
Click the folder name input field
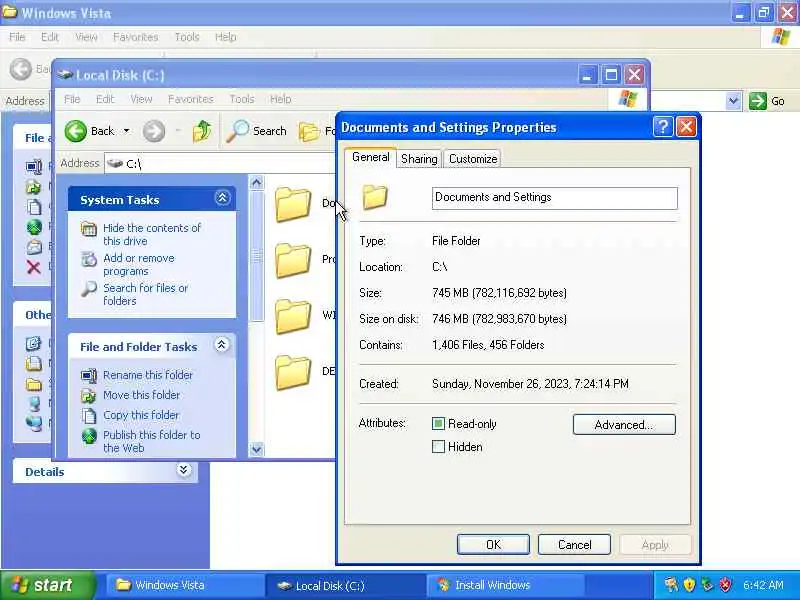555,198
